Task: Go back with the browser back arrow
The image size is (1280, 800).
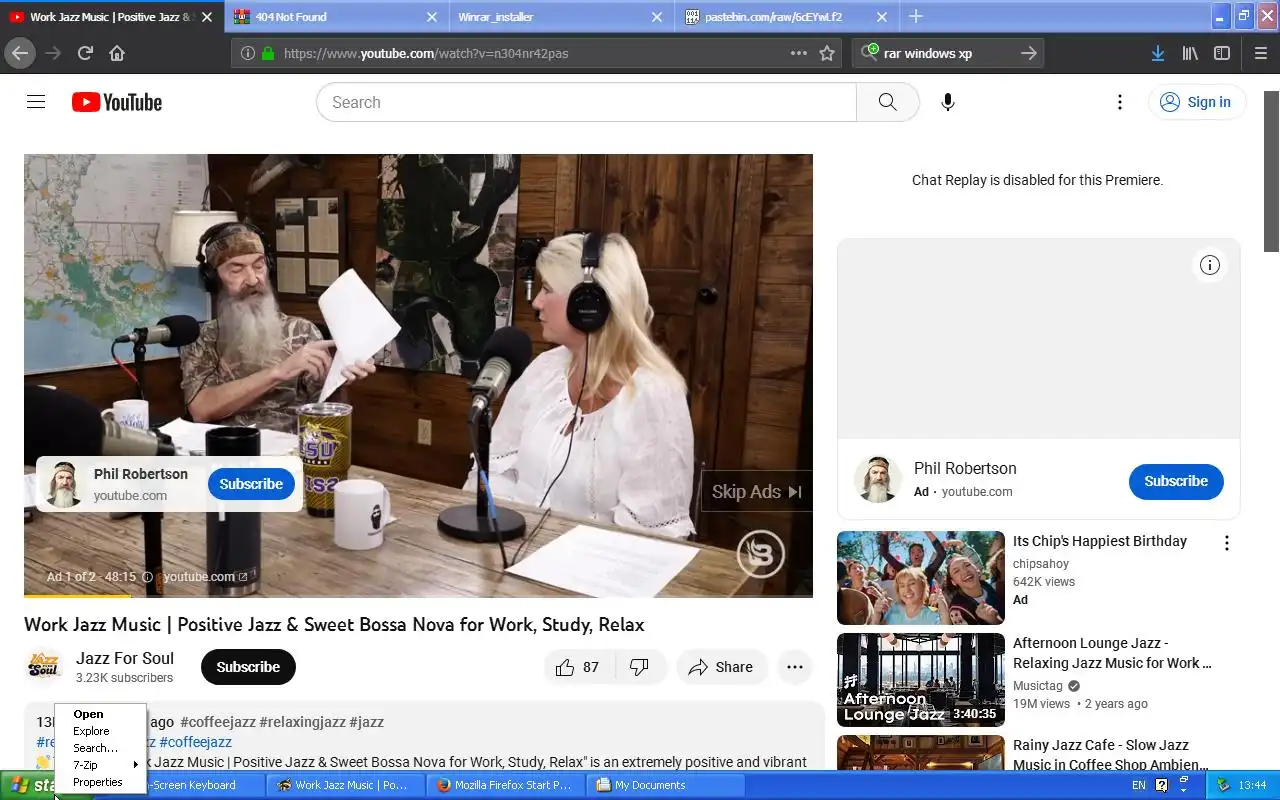Action: pyautogui.click(x=20, y=53)
